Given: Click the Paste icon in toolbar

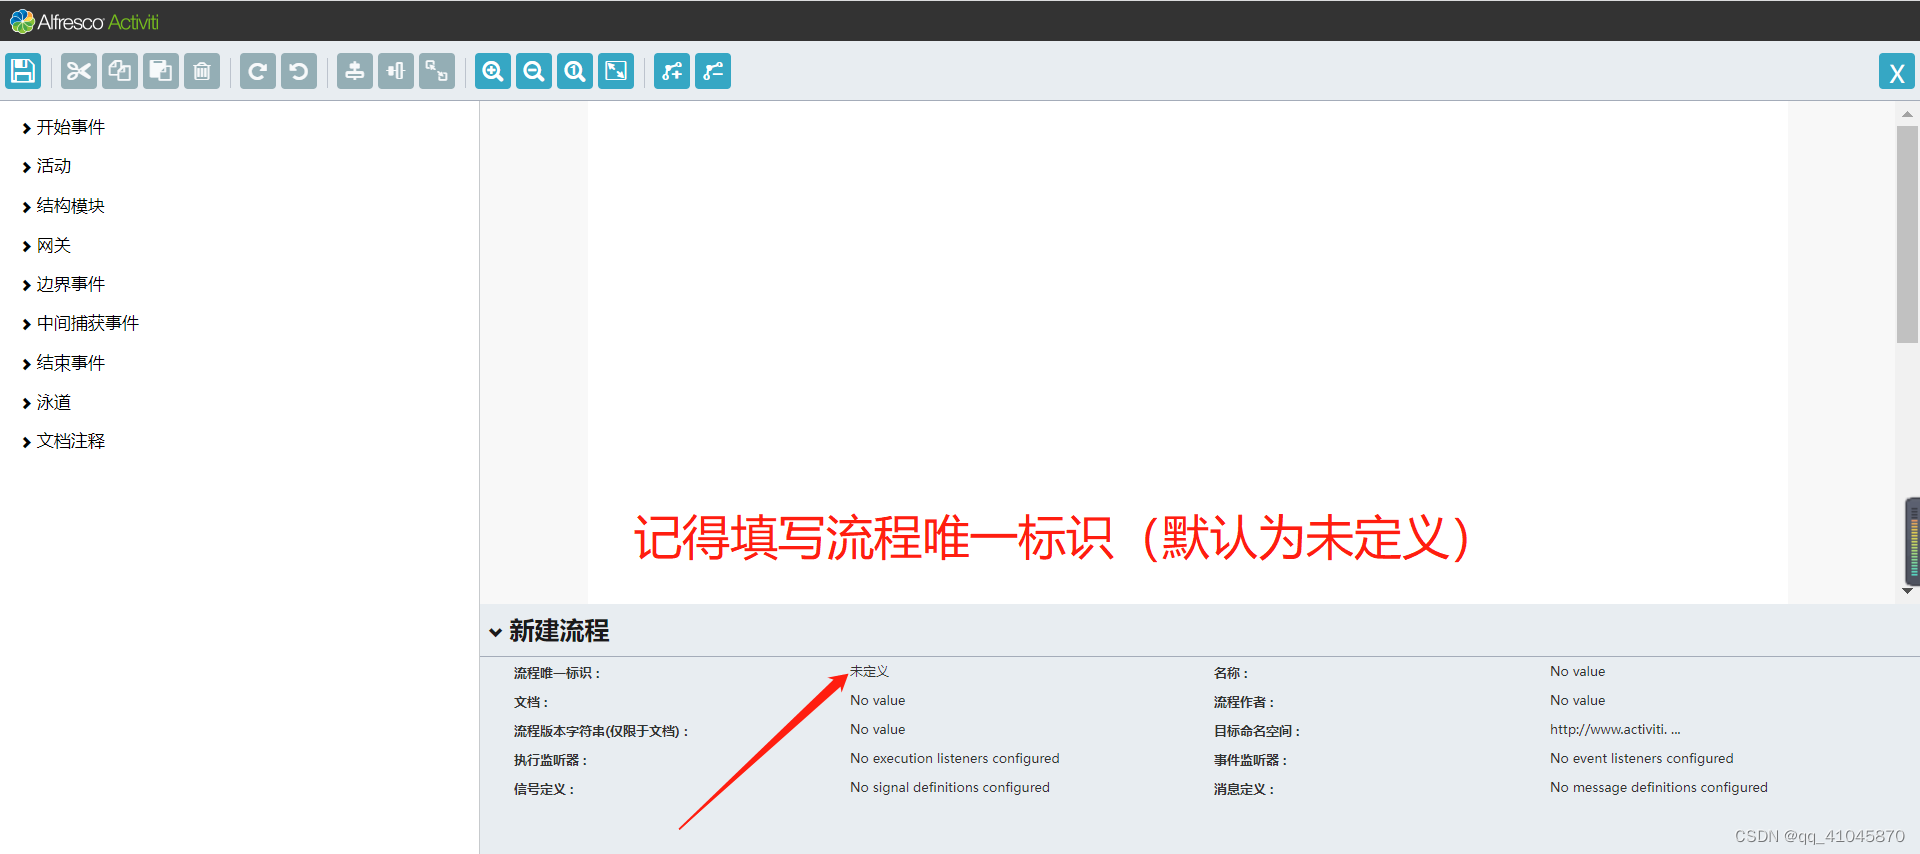Looking at the screenshot, I should click(161, 71).
